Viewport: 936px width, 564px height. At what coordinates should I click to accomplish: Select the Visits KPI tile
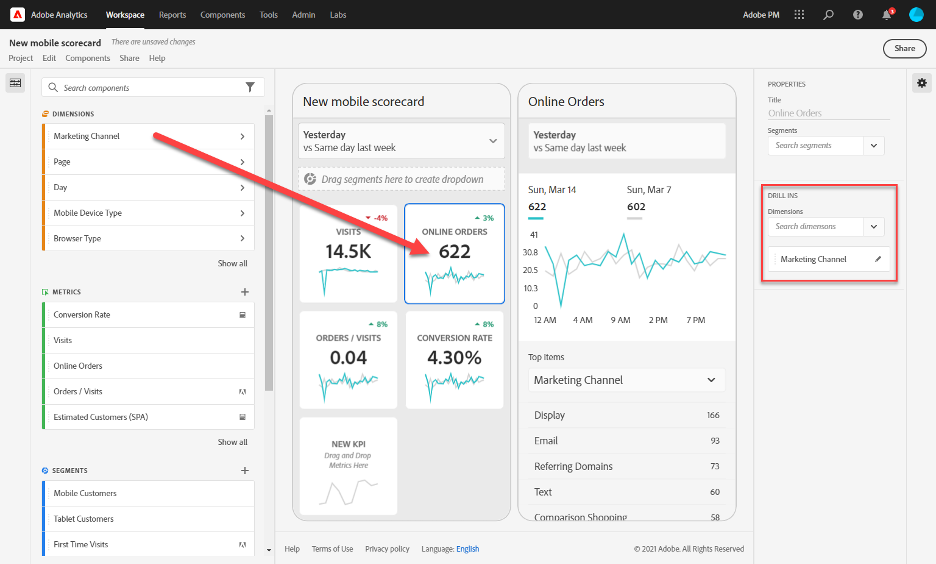(x=349, y=254)
